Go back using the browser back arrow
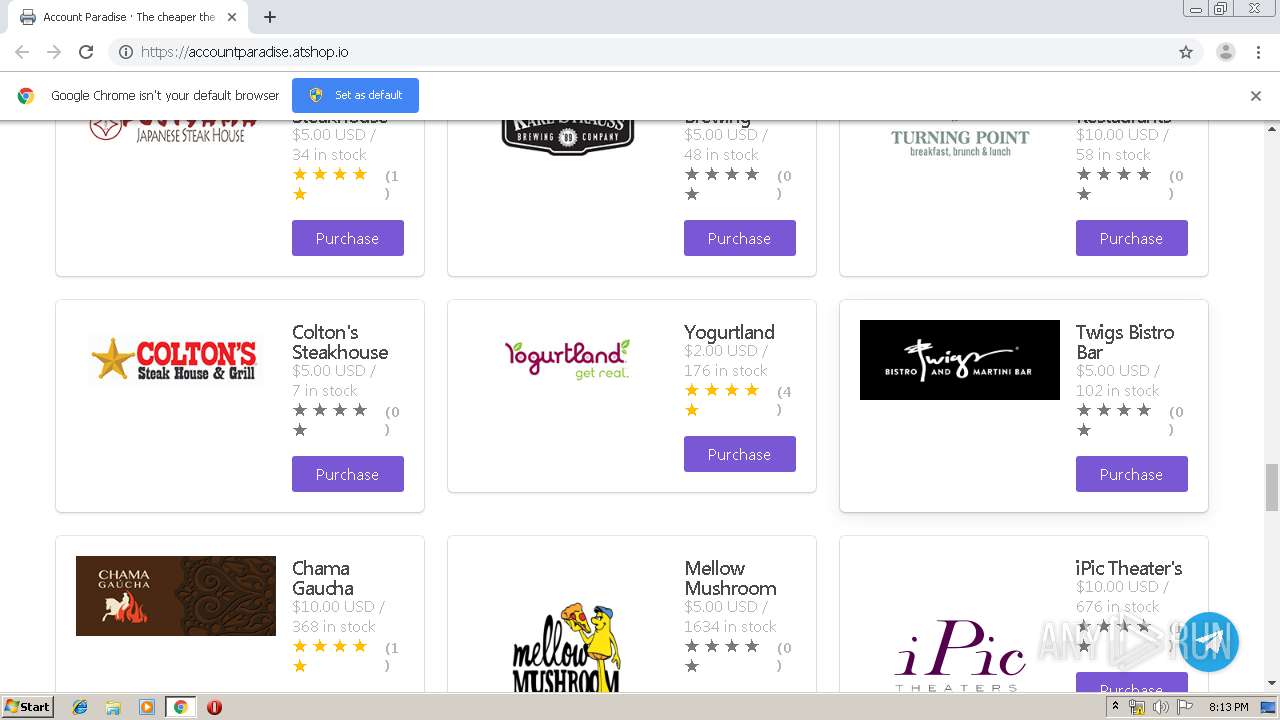The height and width of the screenshot is (720, 1280). [x=22, y=52]
